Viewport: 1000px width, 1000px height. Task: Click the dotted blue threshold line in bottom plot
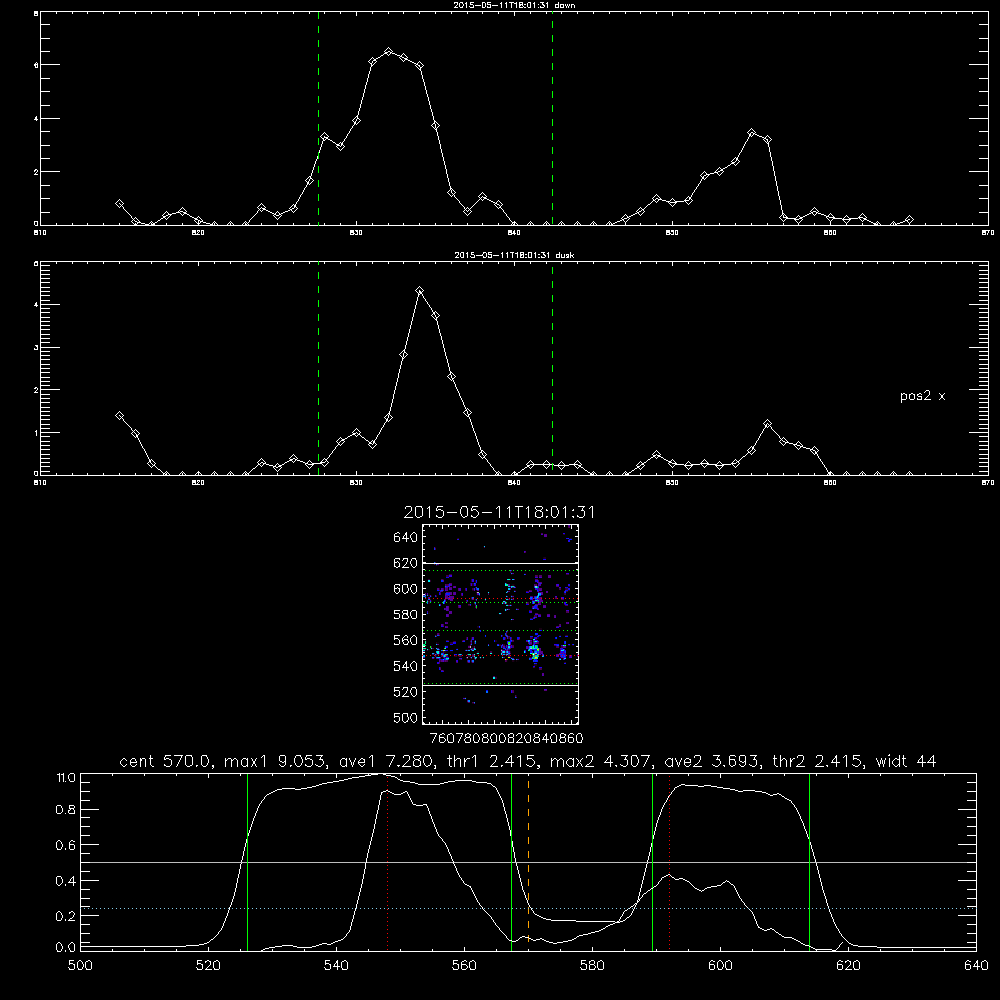tap(528, 908)
